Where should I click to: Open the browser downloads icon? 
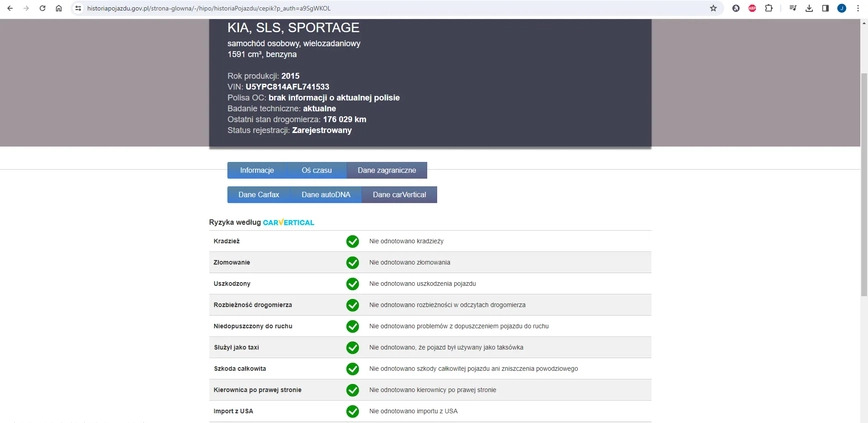[x=810, y=8]
